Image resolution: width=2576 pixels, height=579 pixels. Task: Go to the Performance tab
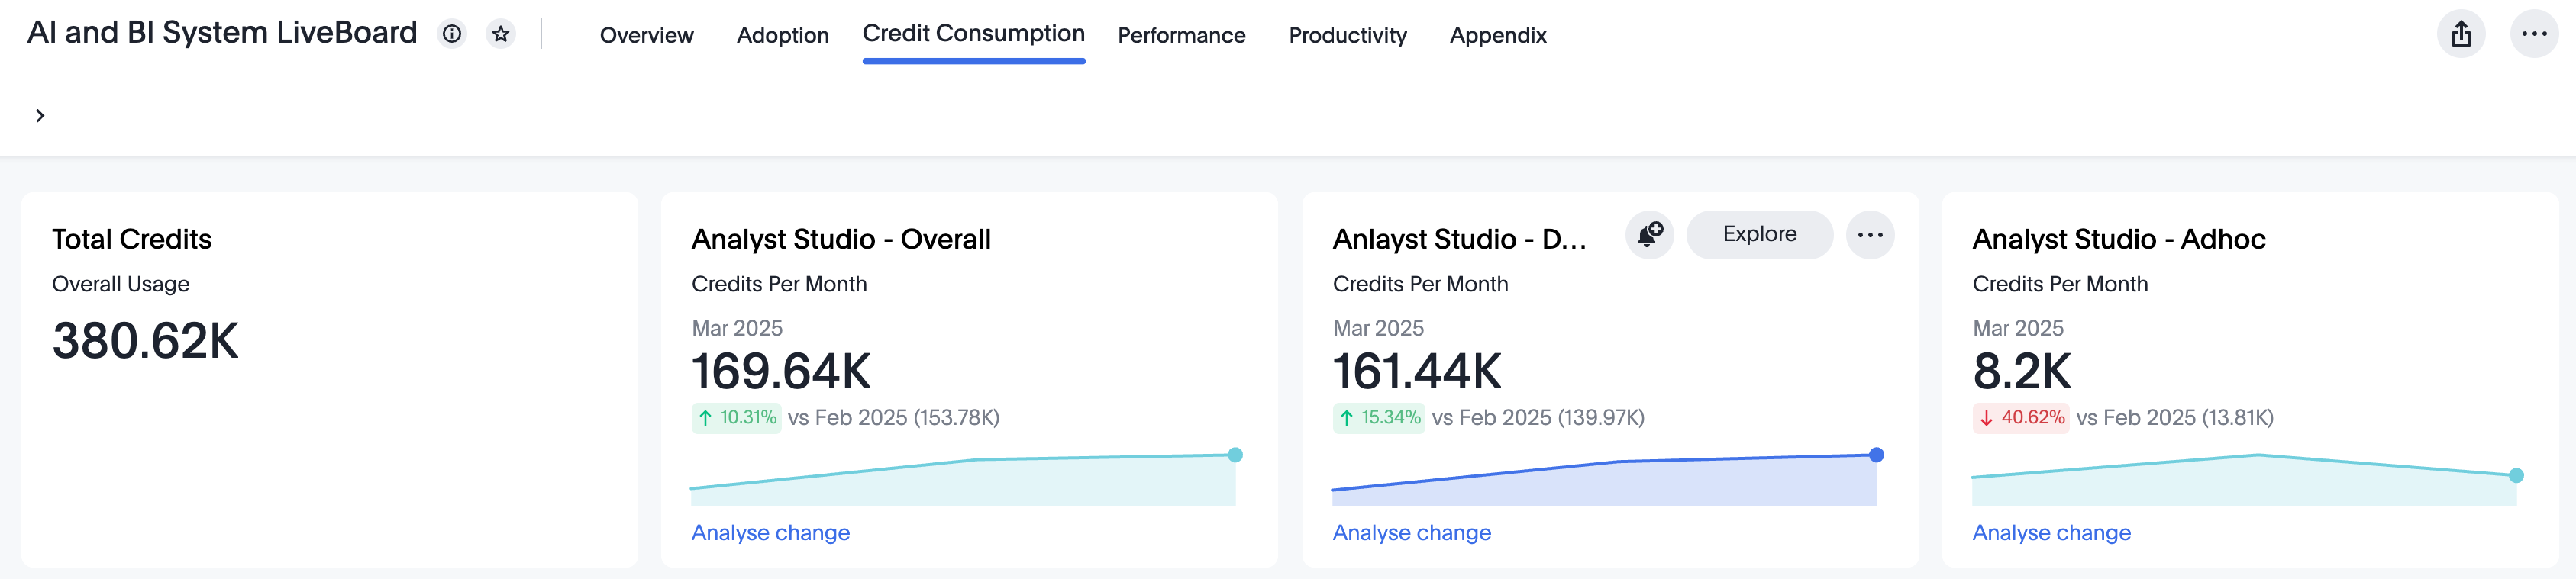(x=1181, y=36)
